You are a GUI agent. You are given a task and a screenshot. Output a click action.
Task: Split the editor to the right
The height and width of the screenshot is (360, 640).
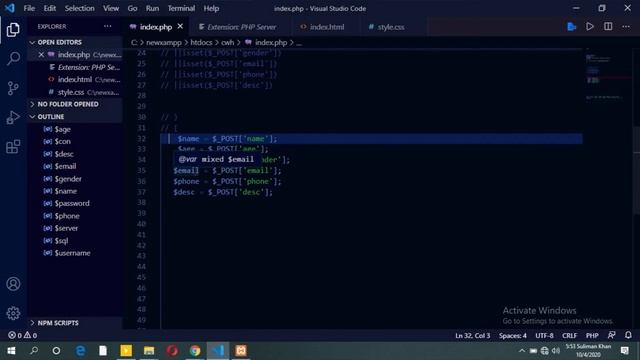608,27
